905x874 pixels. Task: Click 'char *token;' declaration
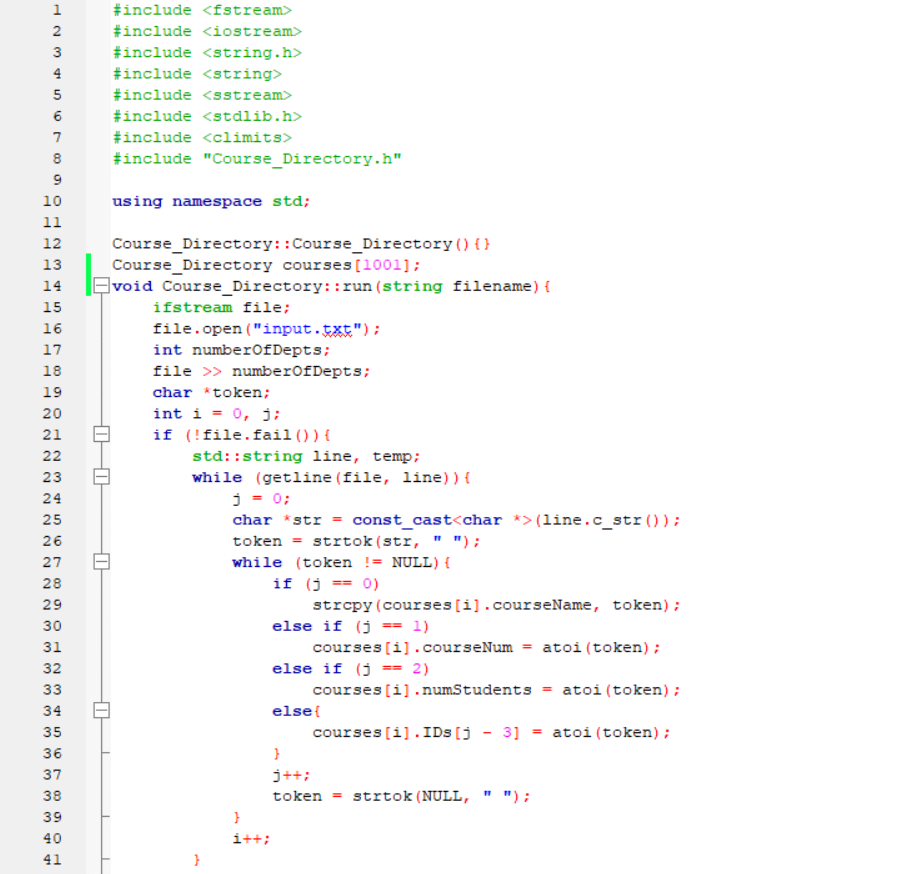pyautogui.click(x=211, y=393)
